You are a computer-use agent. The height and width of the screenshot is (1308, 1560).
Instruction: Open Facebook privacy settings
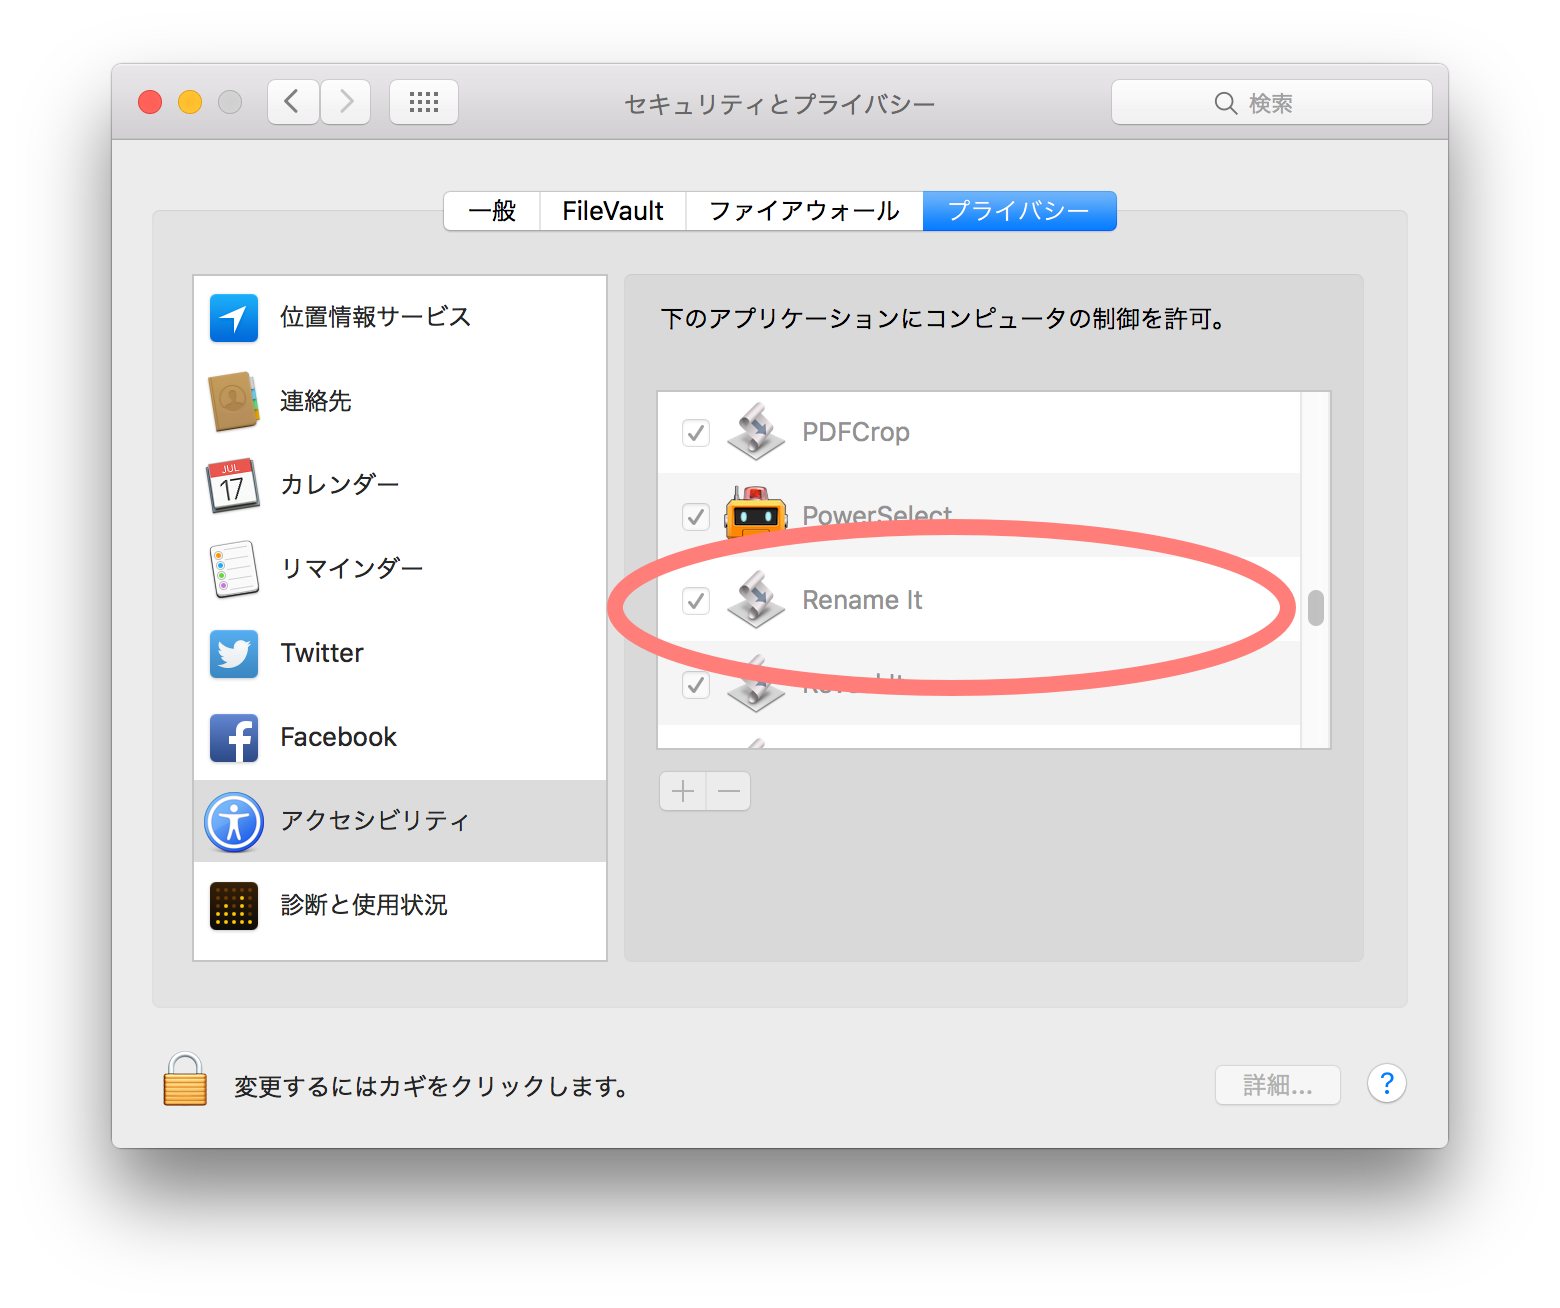coord(338,737)
